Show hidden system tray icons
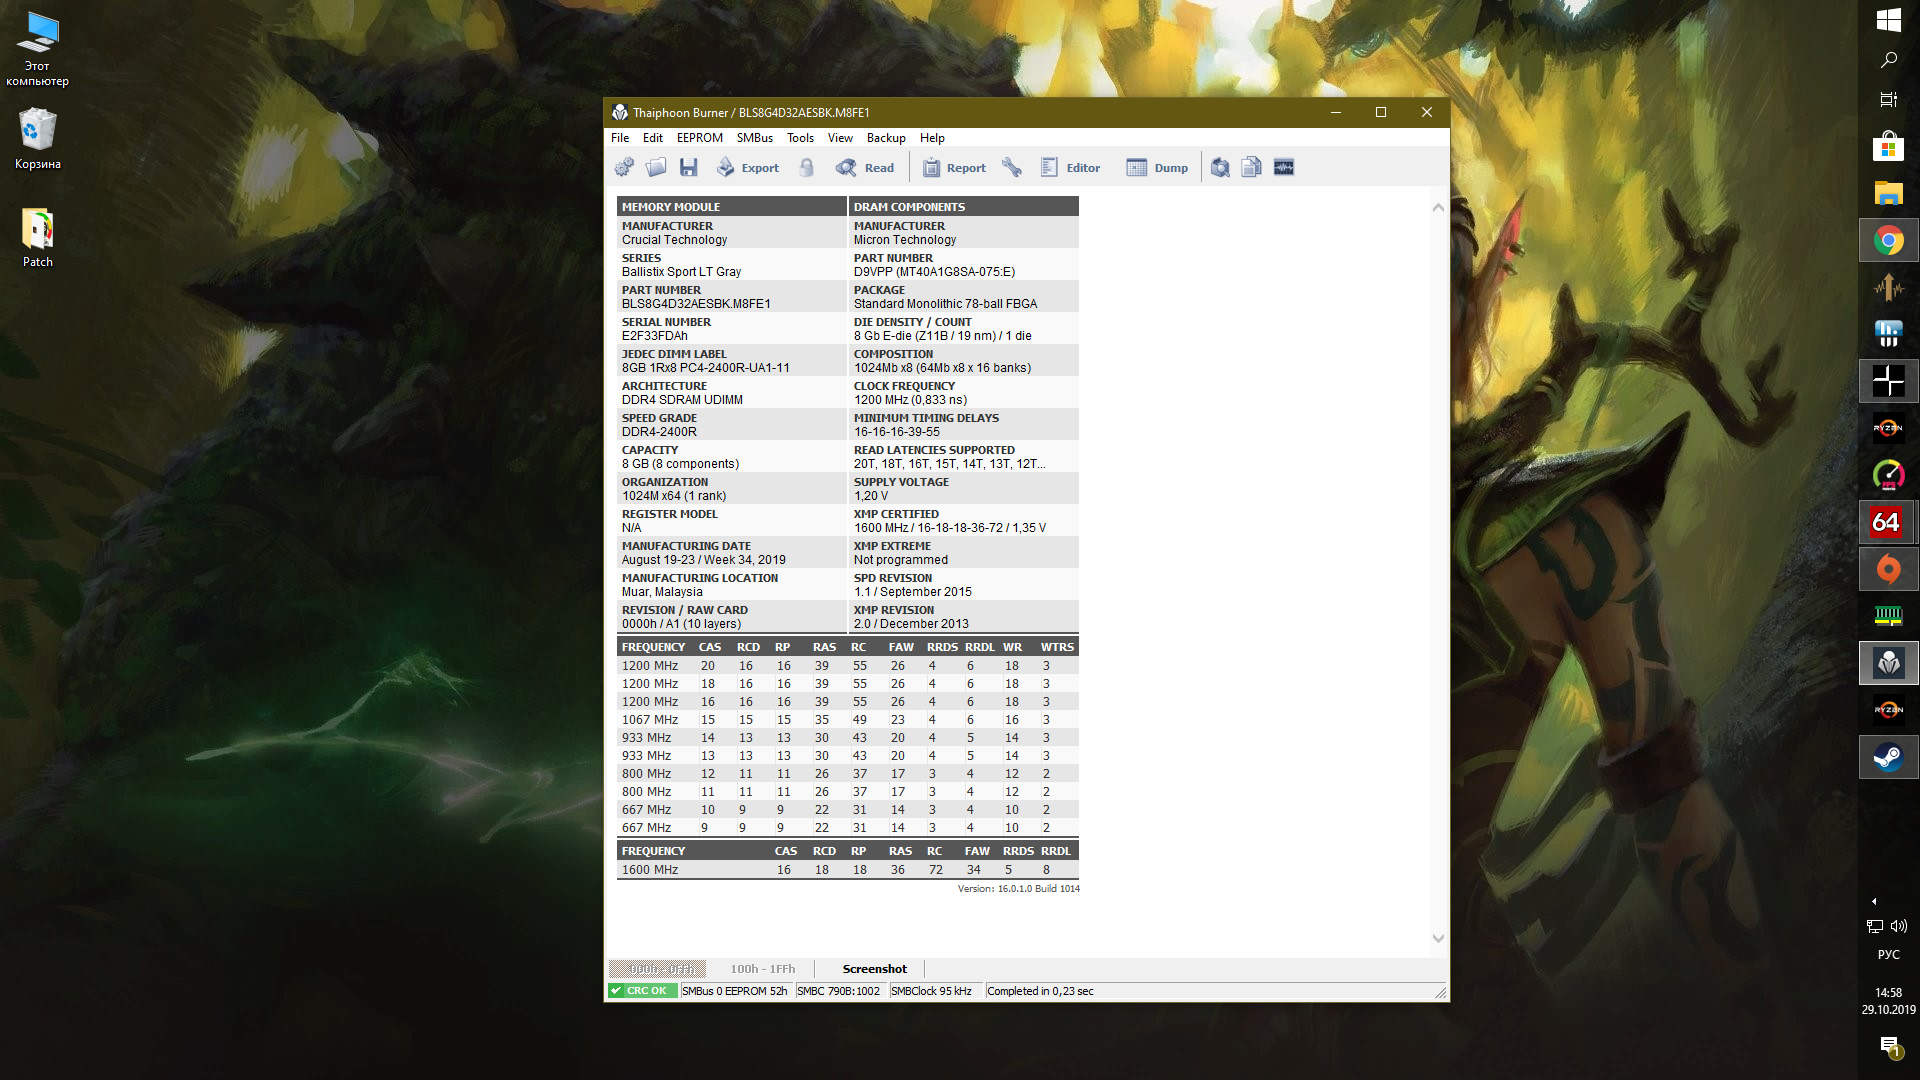 tap(1874, 901)
